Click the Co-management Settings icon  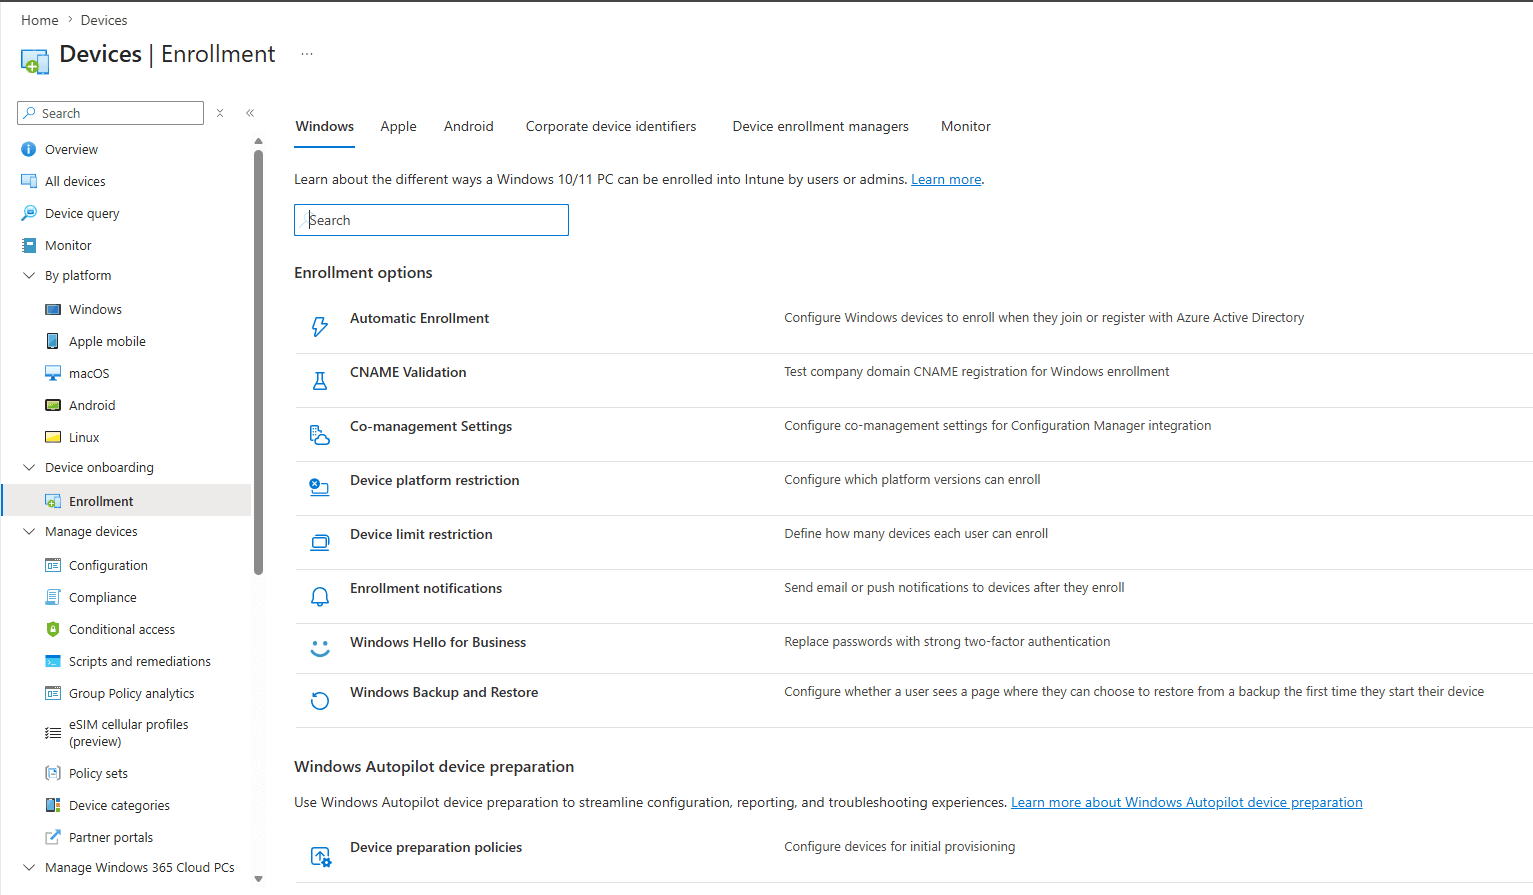(x=320, y=434)
